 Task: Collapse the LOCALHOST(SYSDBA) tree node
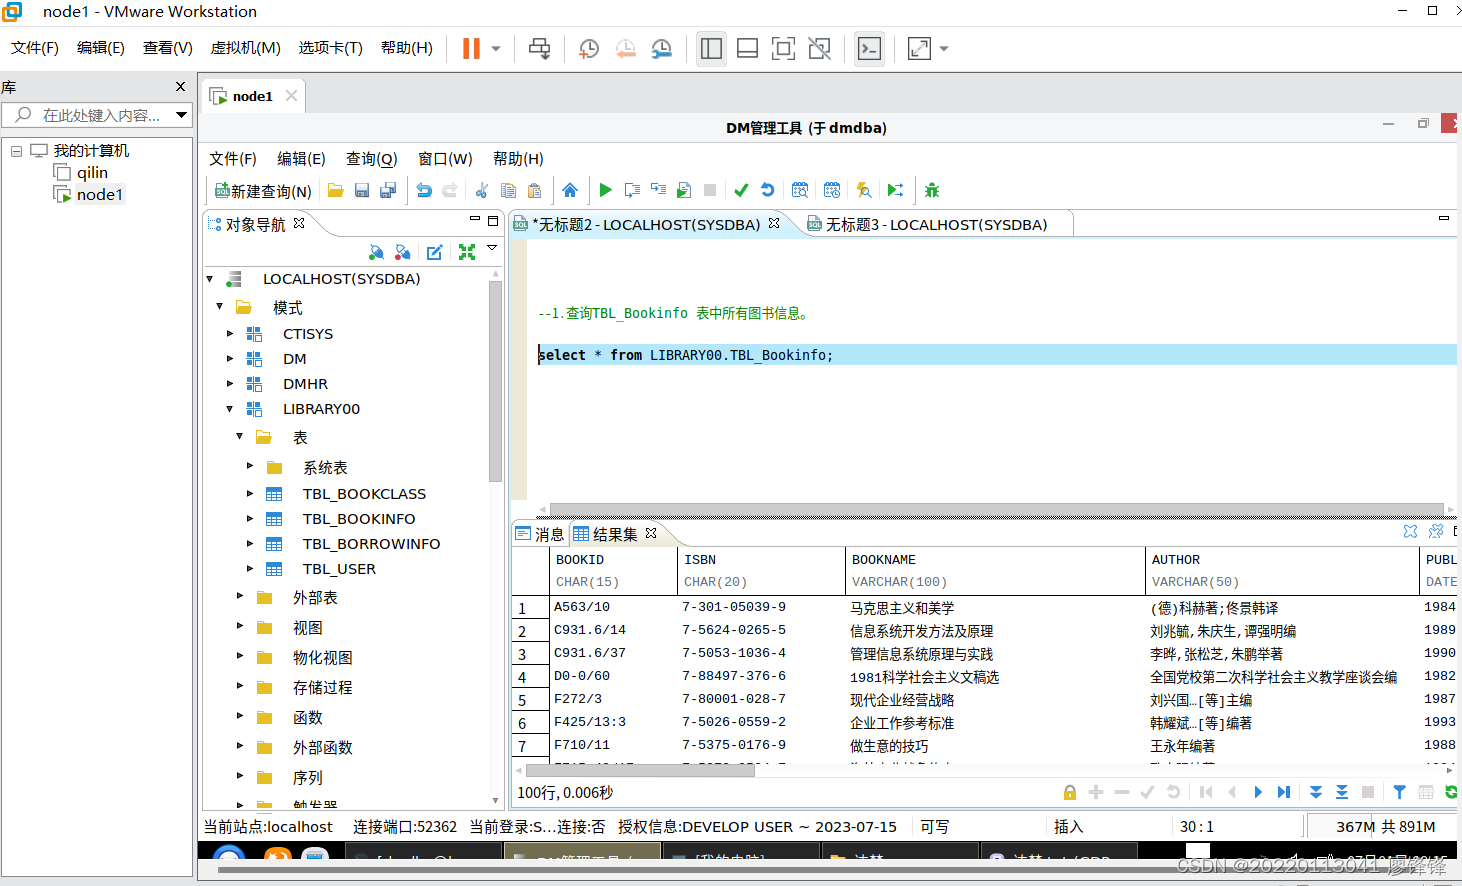[x=210, y=279]
